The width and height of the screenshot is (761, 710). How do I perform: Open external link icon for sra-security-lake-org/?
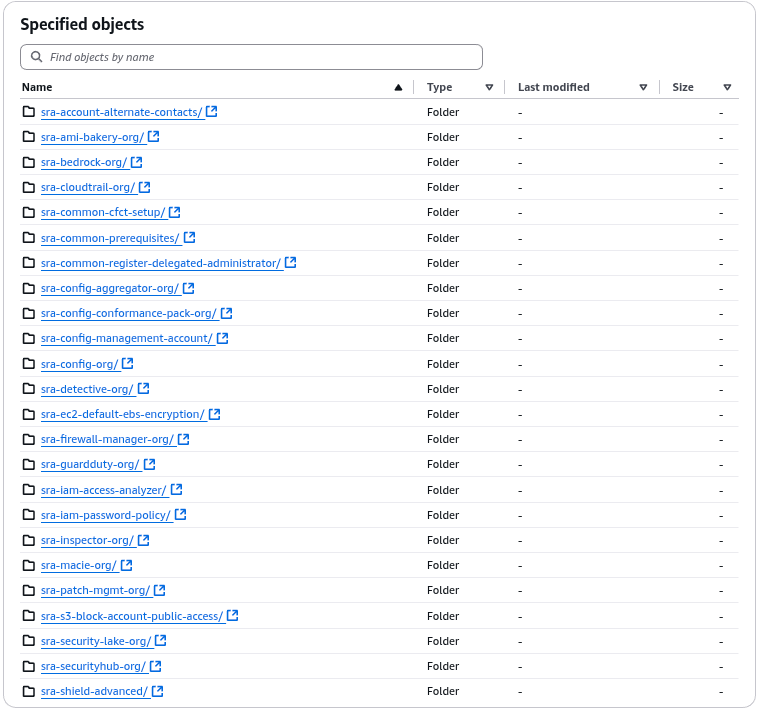point(160,641)
